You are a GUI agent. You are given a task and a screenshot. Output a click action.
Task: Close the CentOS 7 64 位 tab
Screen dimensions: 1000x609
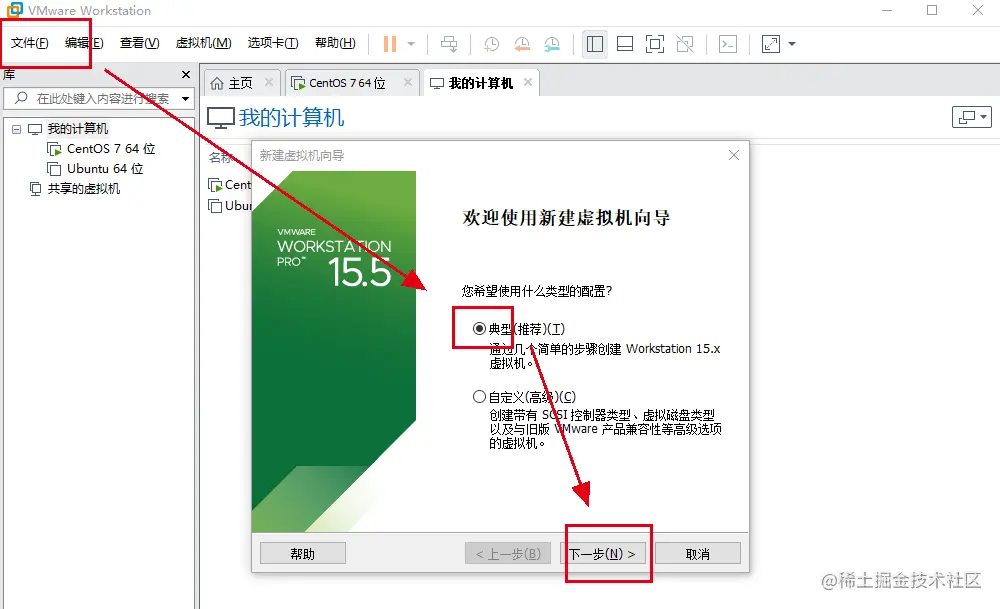[408, 82]
